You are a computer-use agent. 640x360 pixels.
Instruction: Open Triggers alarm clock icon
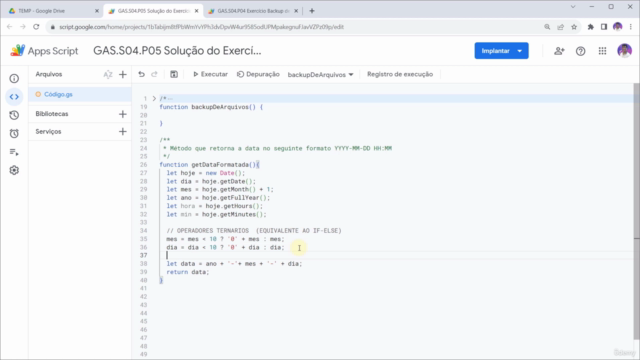pyautogui.click(x=14, y=133)
